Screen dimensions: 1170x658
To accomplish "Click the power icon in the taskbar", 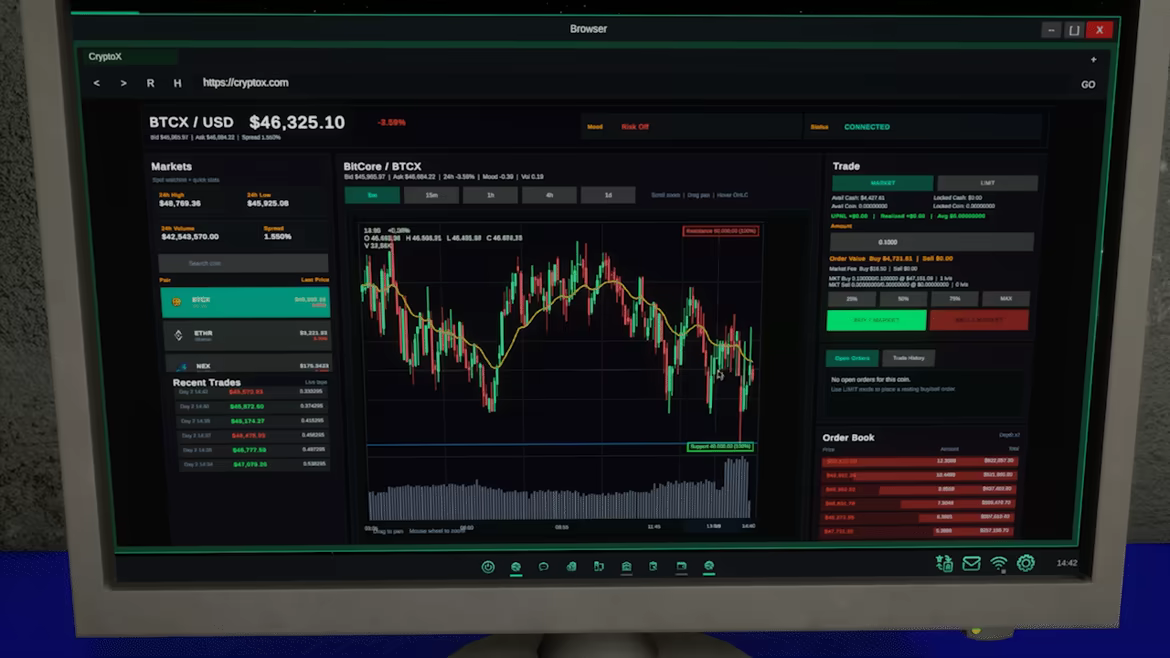I will tap(488, 567).
